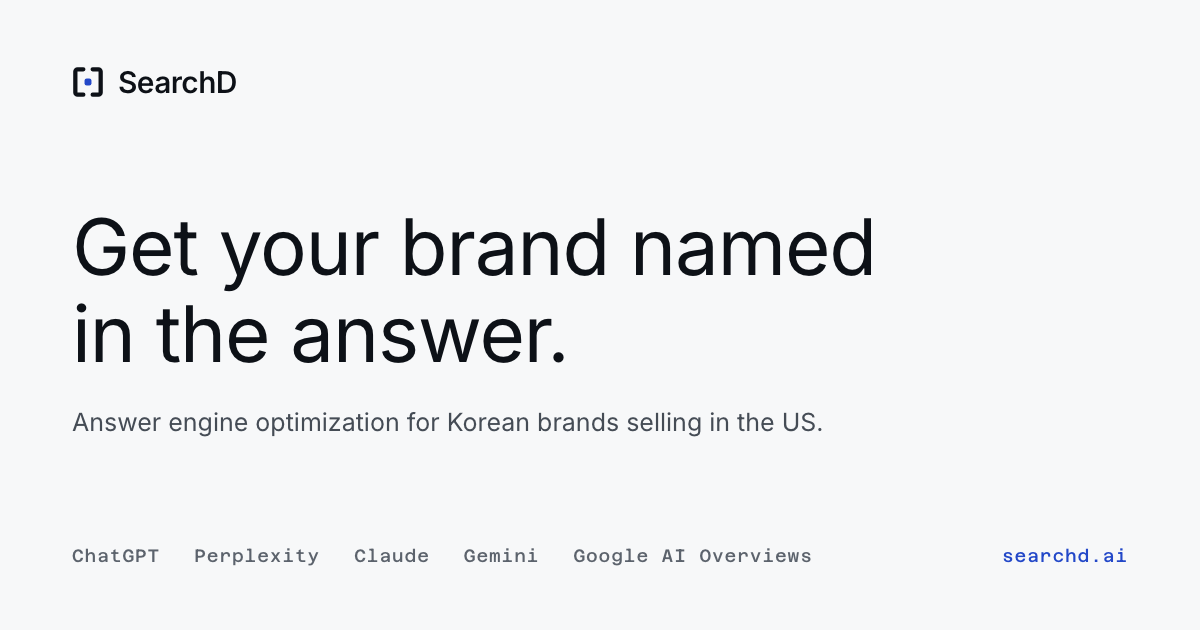The image size is (1200, 630).
Task: Click the blue dot inside the logo
Action: point(88,82)
